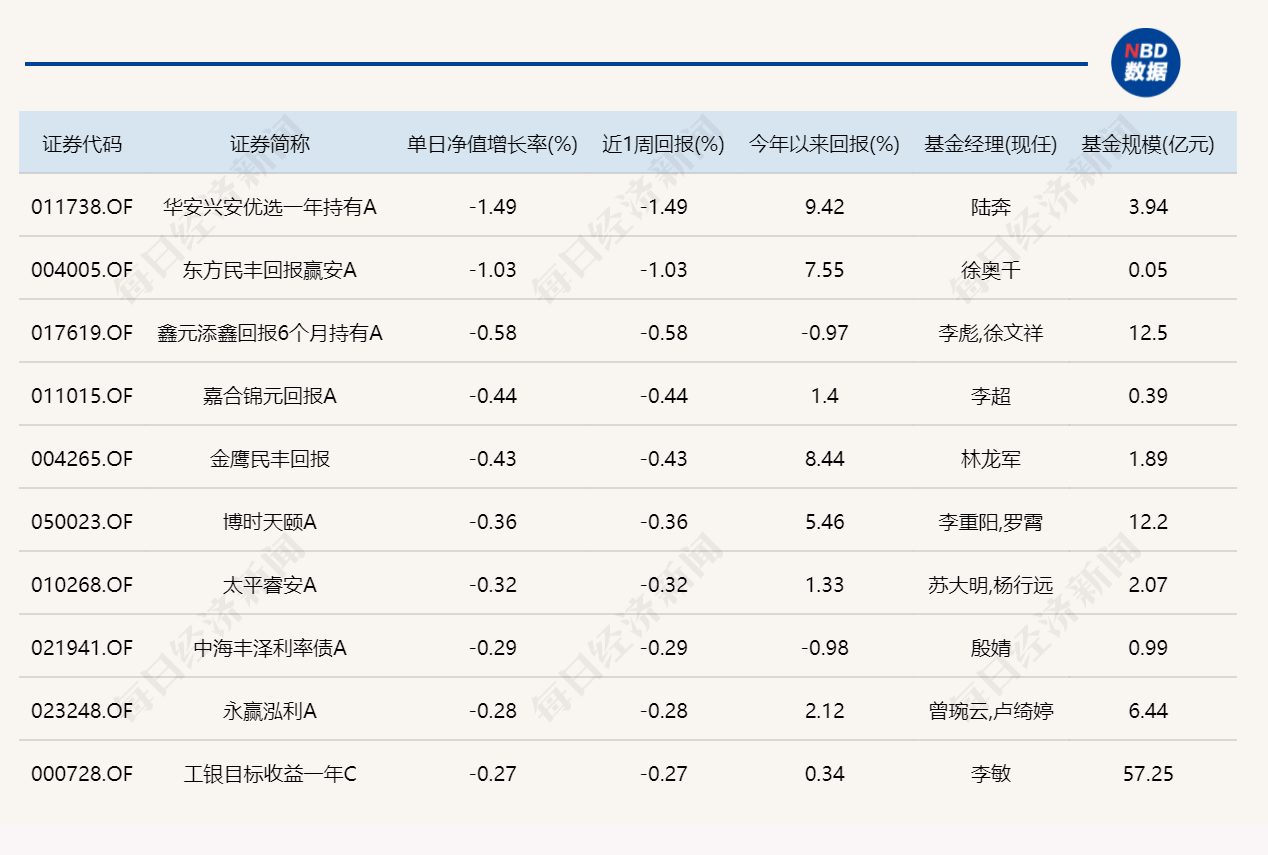Select 鑫元添鑫回报6个月持有A fund name
The width and height of the screenshot is (1268, 855).
[270, 333]
